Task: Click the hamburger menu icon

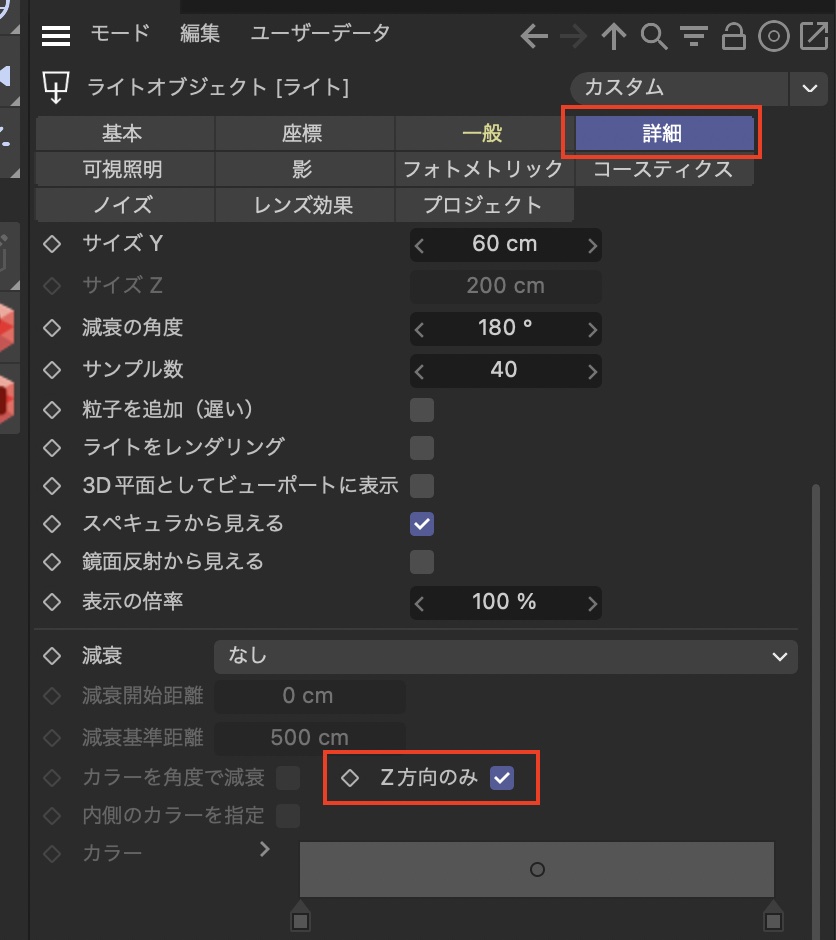Action: 56,35
